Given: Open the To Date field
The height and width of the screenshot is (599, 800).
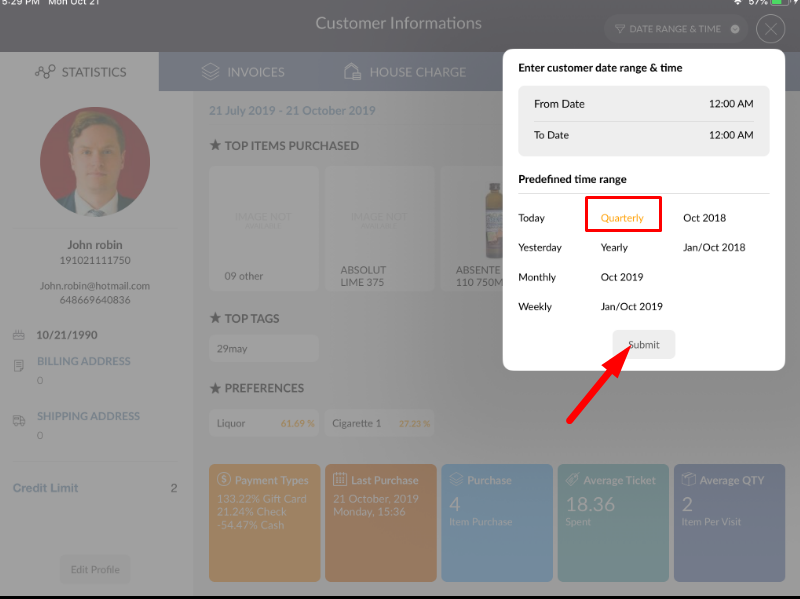Looking at the screenshot, I should coord(643,135).
